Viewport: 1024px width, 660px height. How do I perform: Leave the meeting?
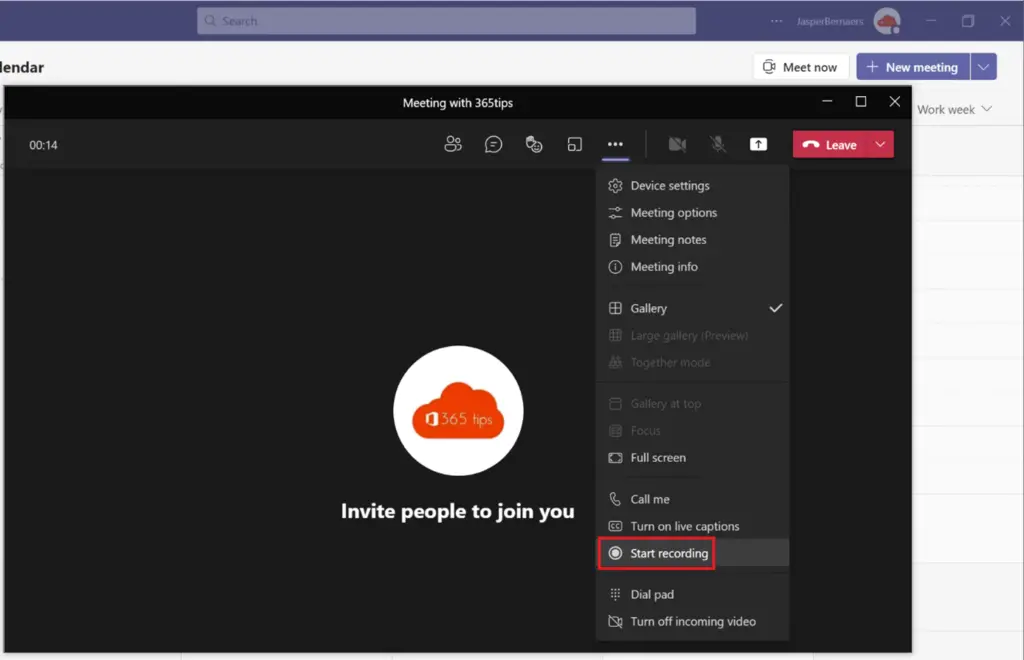coord(830,145)
